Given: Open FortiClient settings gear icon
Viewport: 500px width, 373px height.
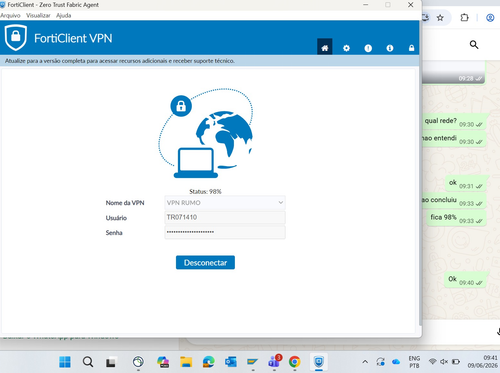Looking at the screenshot, I should click(346, 48).
